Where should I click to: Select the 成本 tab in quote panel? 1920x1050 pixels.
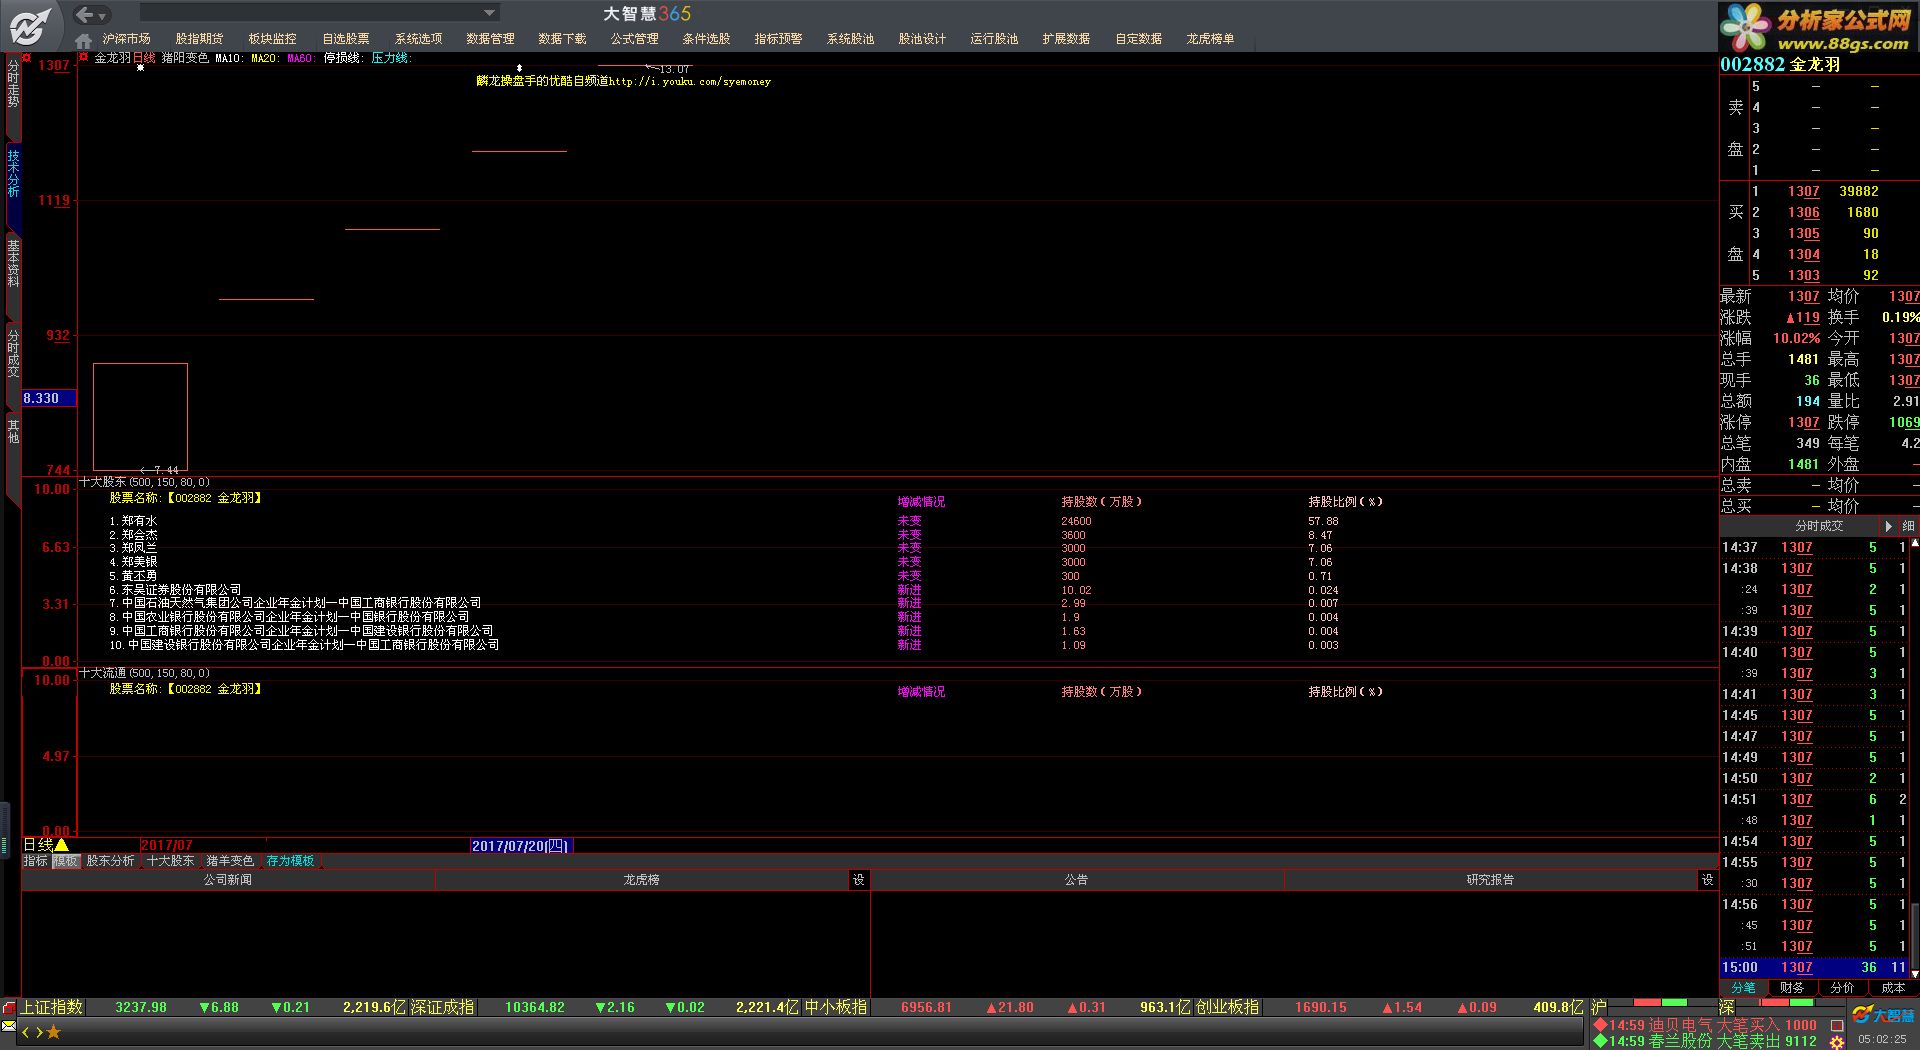(x=1893, y=988)
